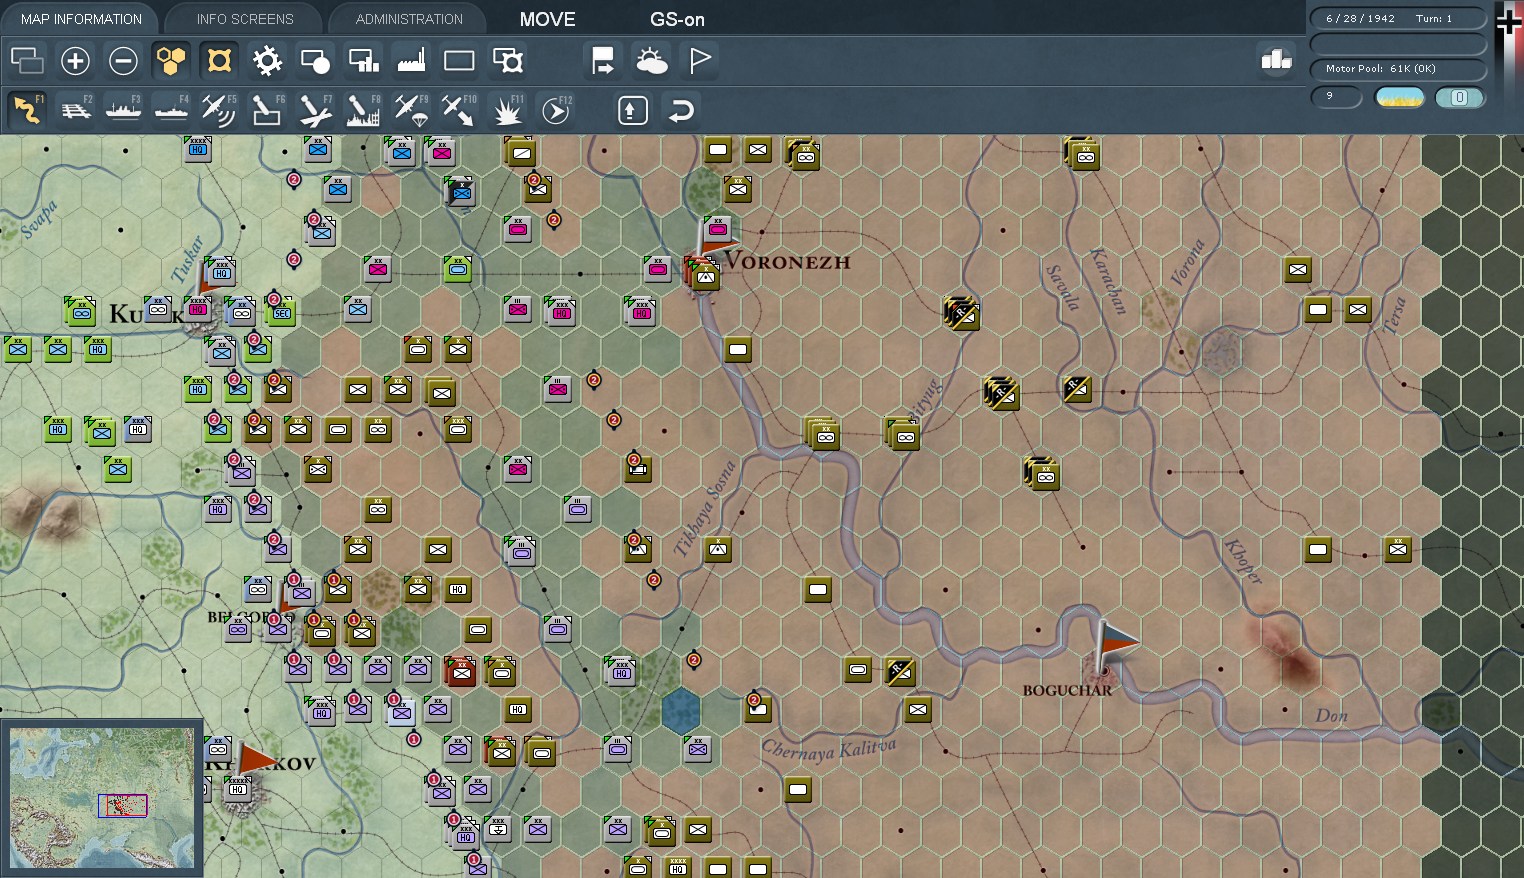Toggle the plain rectangle overlay button
Viewport: 1524px width, 878px height.
[x=459, y=61]
